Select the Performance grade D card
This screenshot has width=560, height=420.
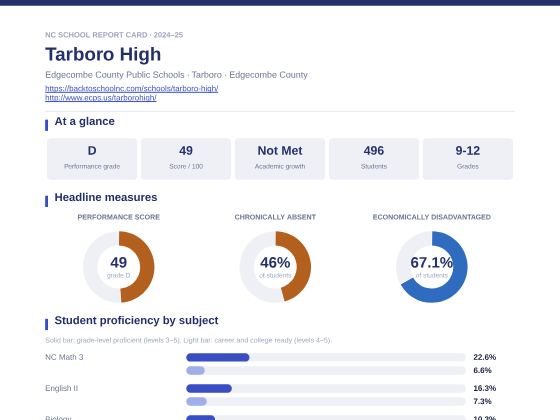click(92, 159)
